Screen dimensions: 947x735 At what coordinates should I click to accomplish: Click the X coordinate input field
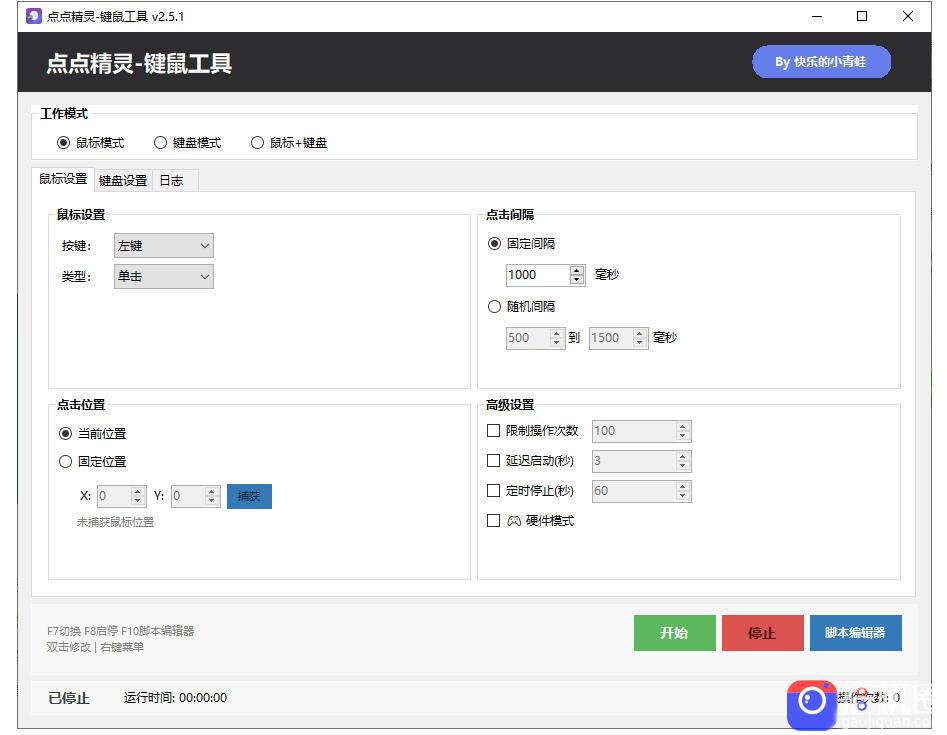[x=114, y=496]
